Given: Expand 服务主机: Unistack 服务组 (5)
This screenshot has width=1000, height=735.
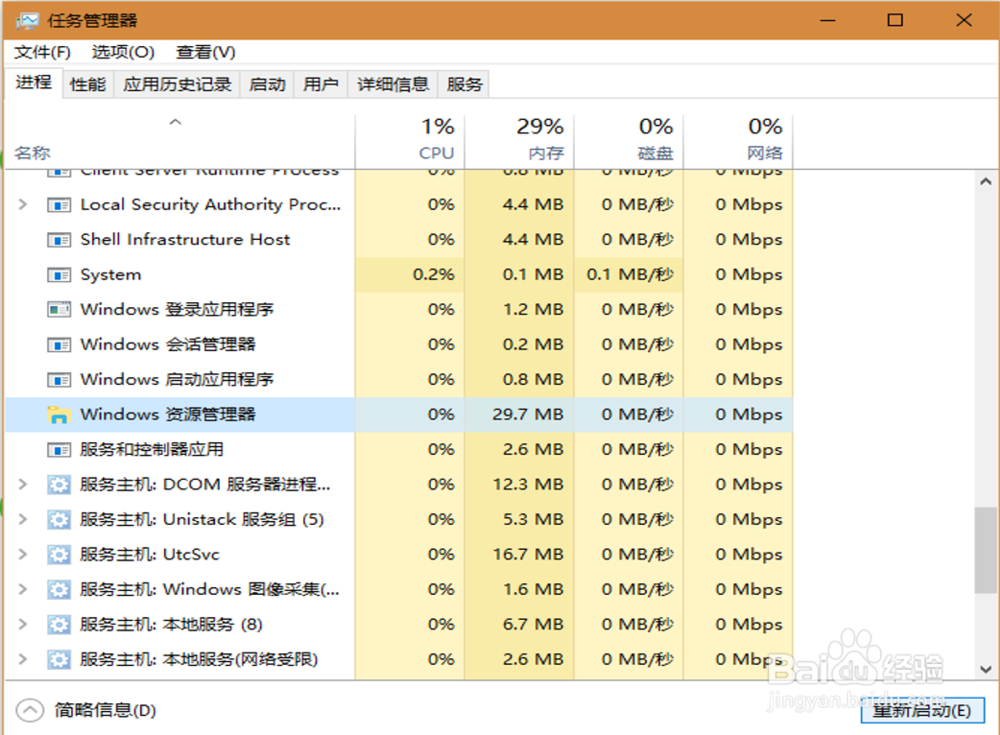Looking at the screenshot, I should click(x=23, y=519).
